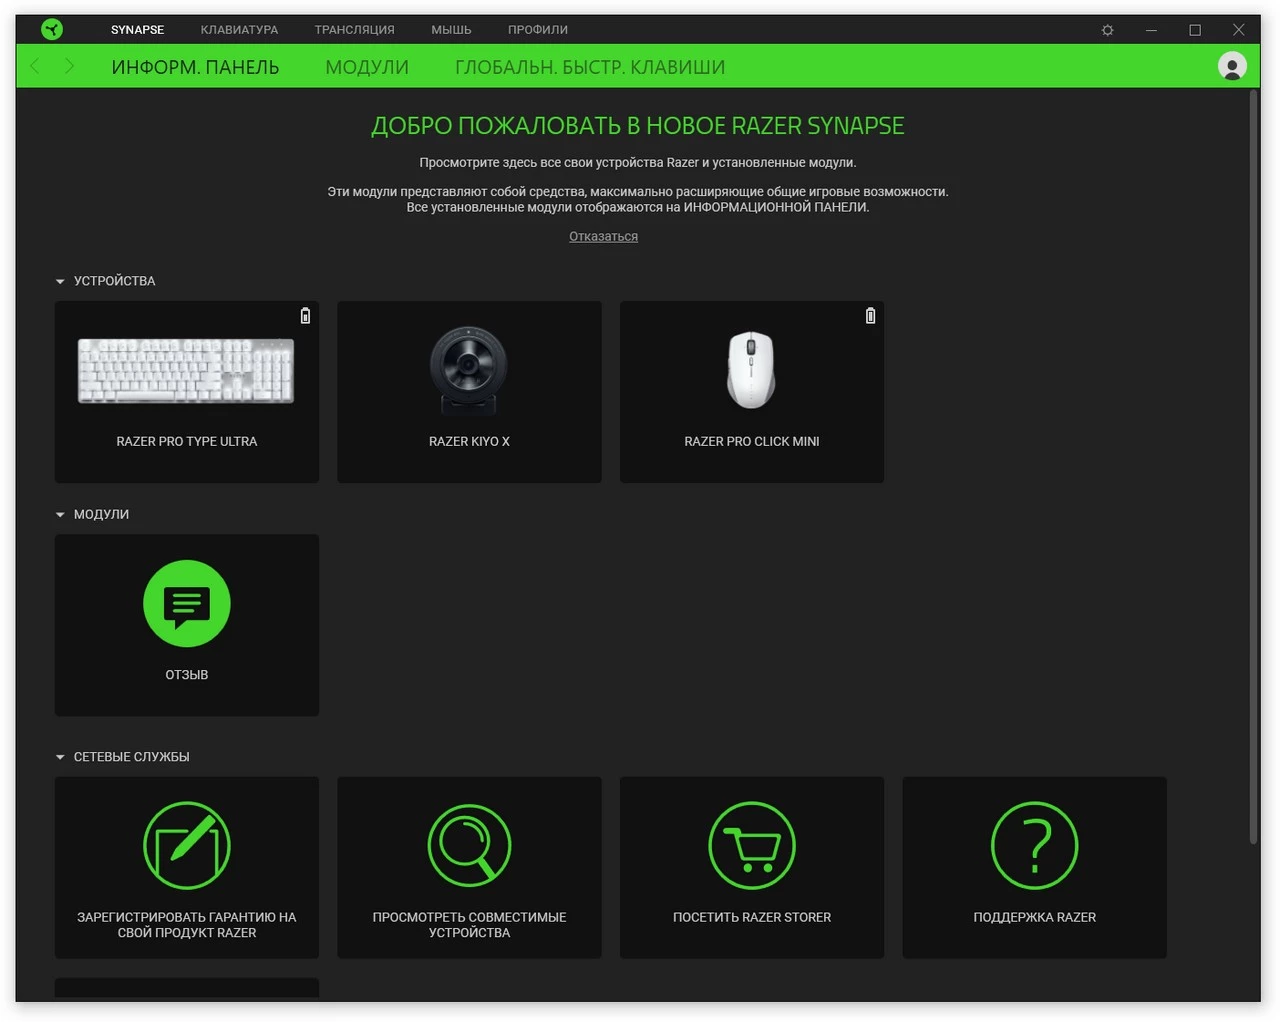The image size is (1280, 1022).
Task: Click the Razer logo icon
Action: [52, 30]
